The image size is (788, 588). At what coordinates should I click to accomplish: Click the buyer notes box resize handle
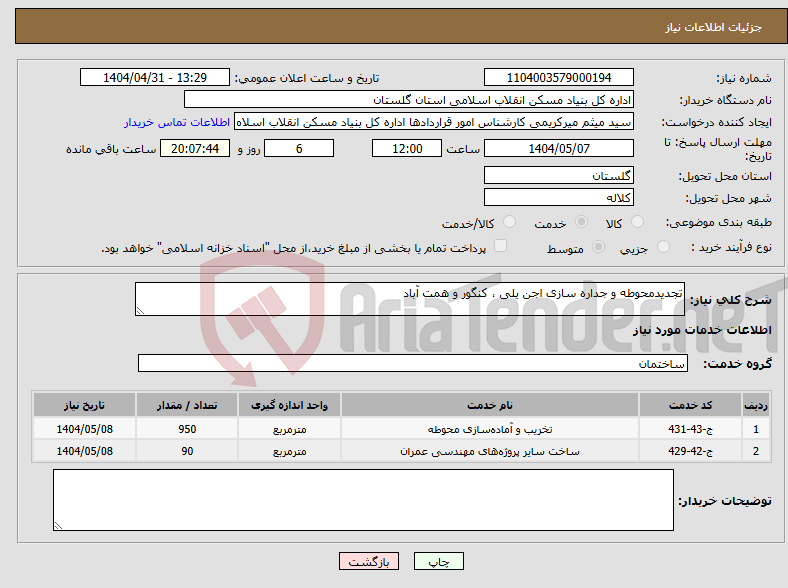pyautogui.click(x=58, y=526)
